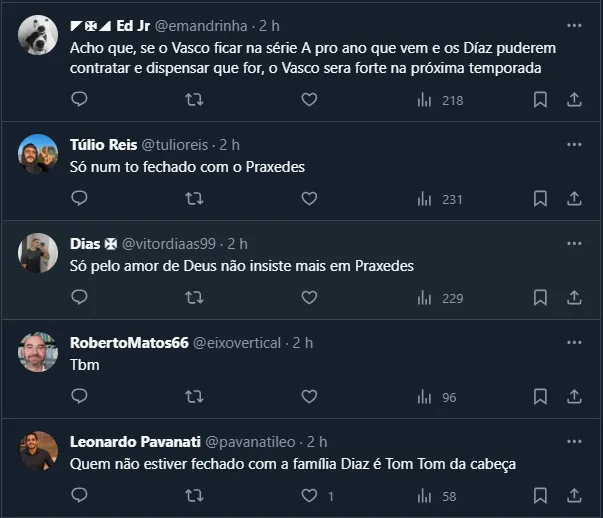The width and height of the screenshot is (603, 518).
Task: Reply to the tweet by Dias
Action: [x=80, y=298]
